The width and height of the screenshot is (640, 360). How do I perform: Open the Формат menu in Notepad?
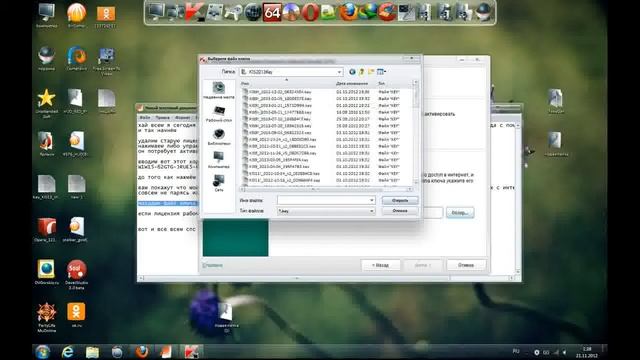182,118
